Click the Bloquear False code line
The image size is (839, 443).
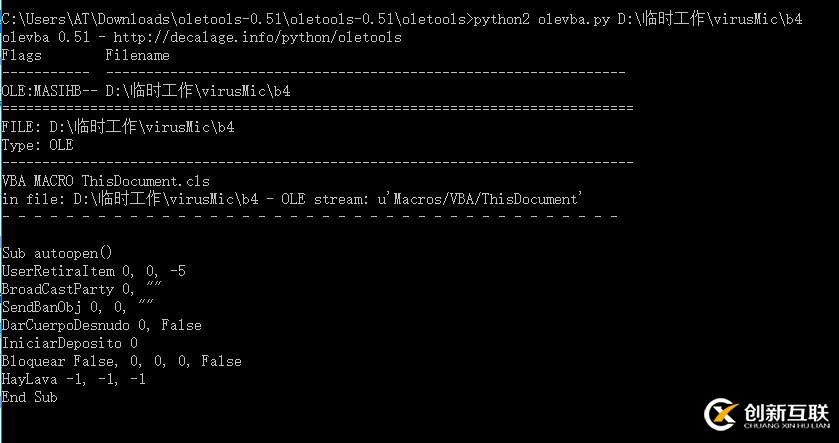(x=121, y=361)
